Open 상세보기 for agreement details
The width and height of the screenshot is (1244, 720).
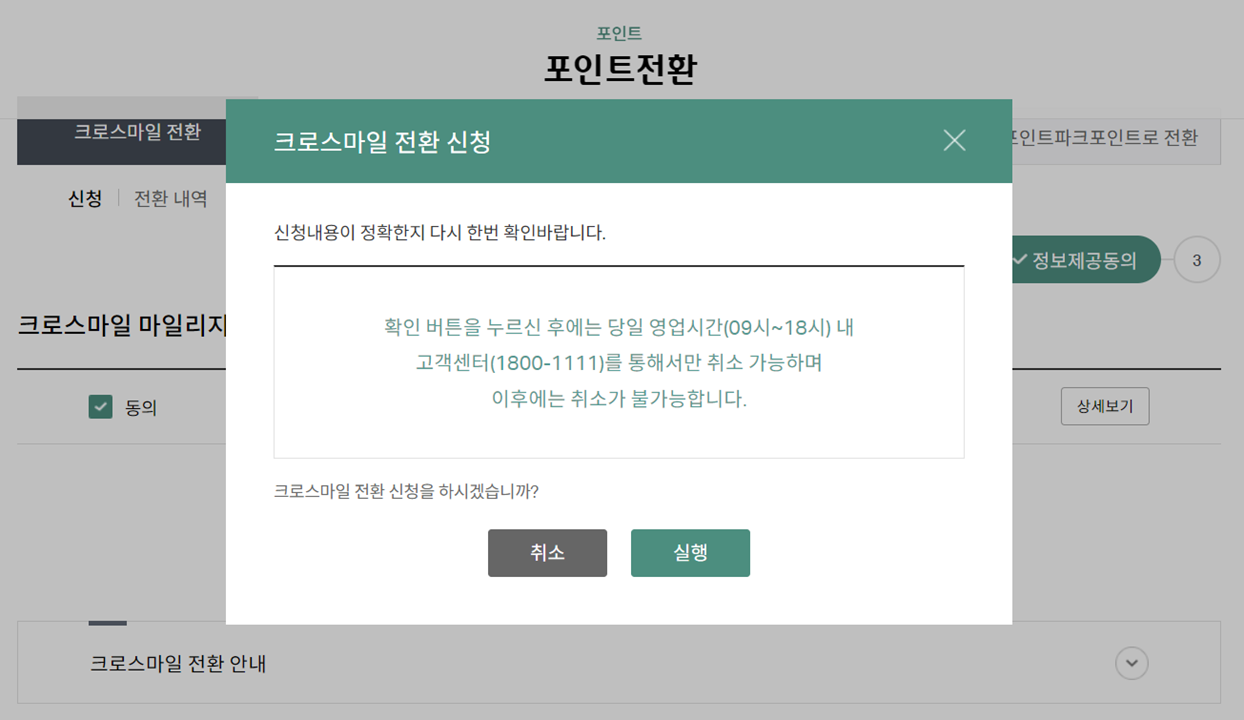pos(1105,406)
